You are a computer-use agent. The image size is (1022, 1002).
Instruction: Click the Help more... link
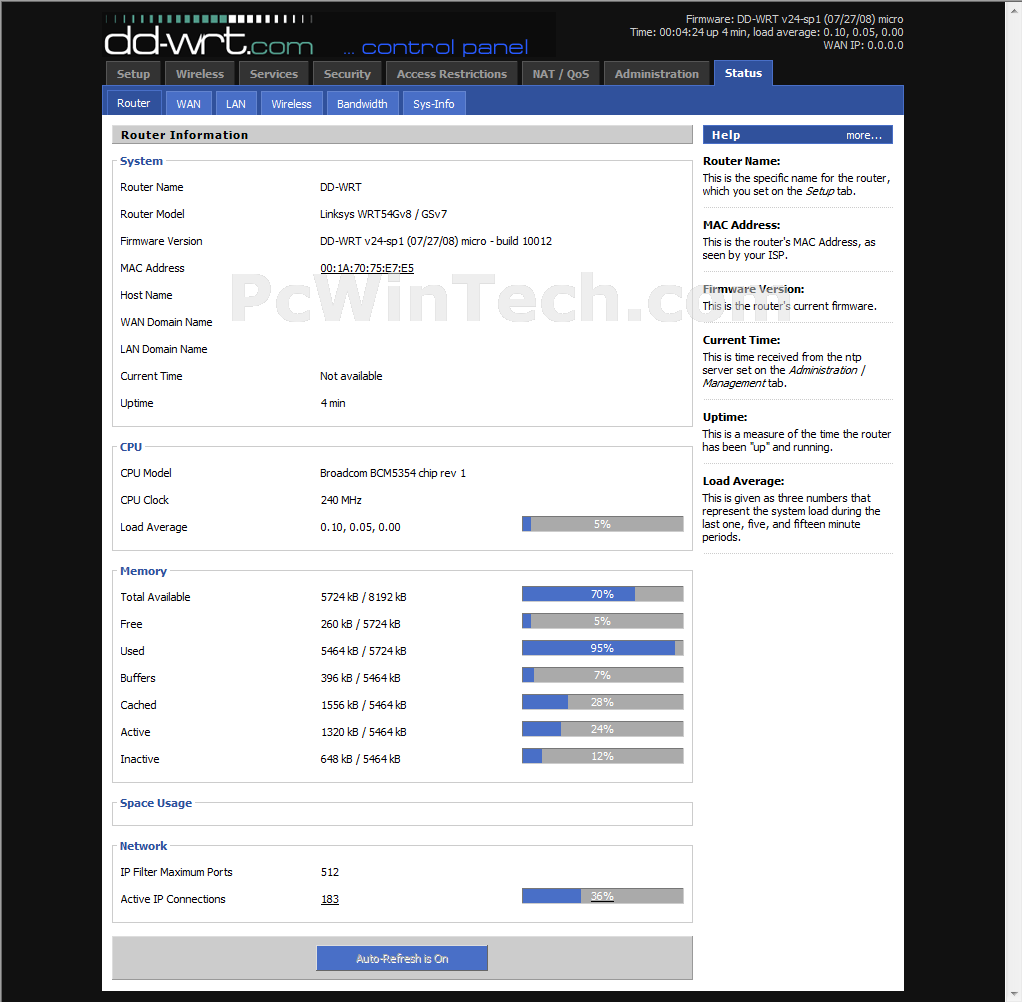tap(864, 135)
